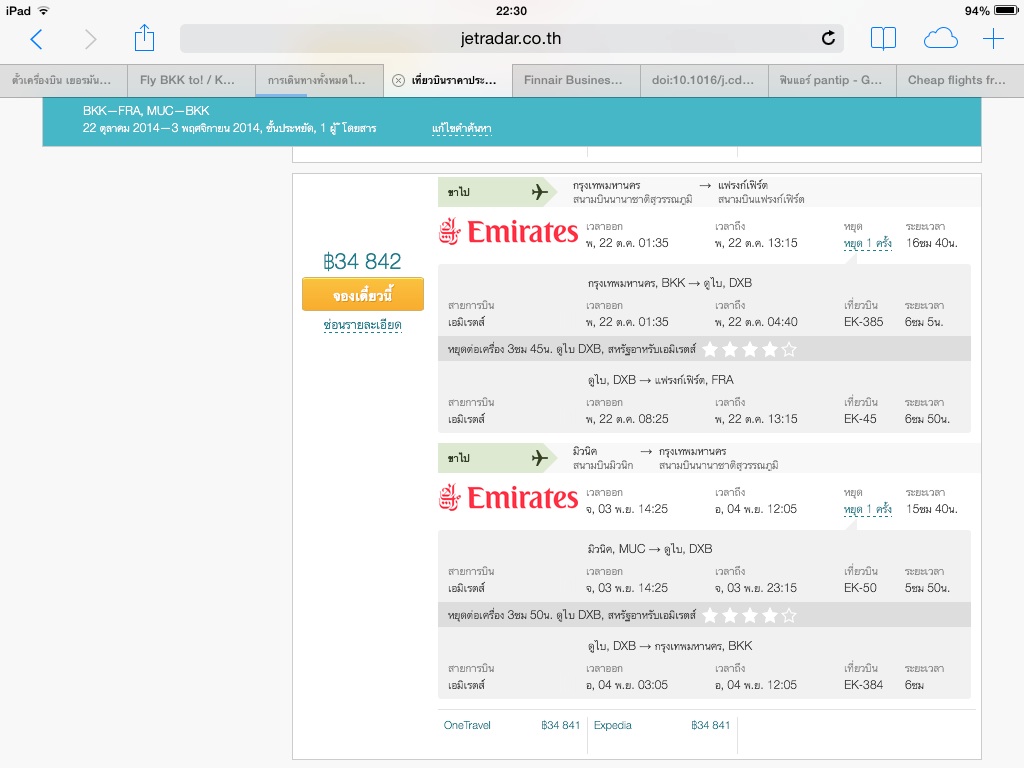Click the ฿34 842 price

pyautogui.click(x=362, y=262)
